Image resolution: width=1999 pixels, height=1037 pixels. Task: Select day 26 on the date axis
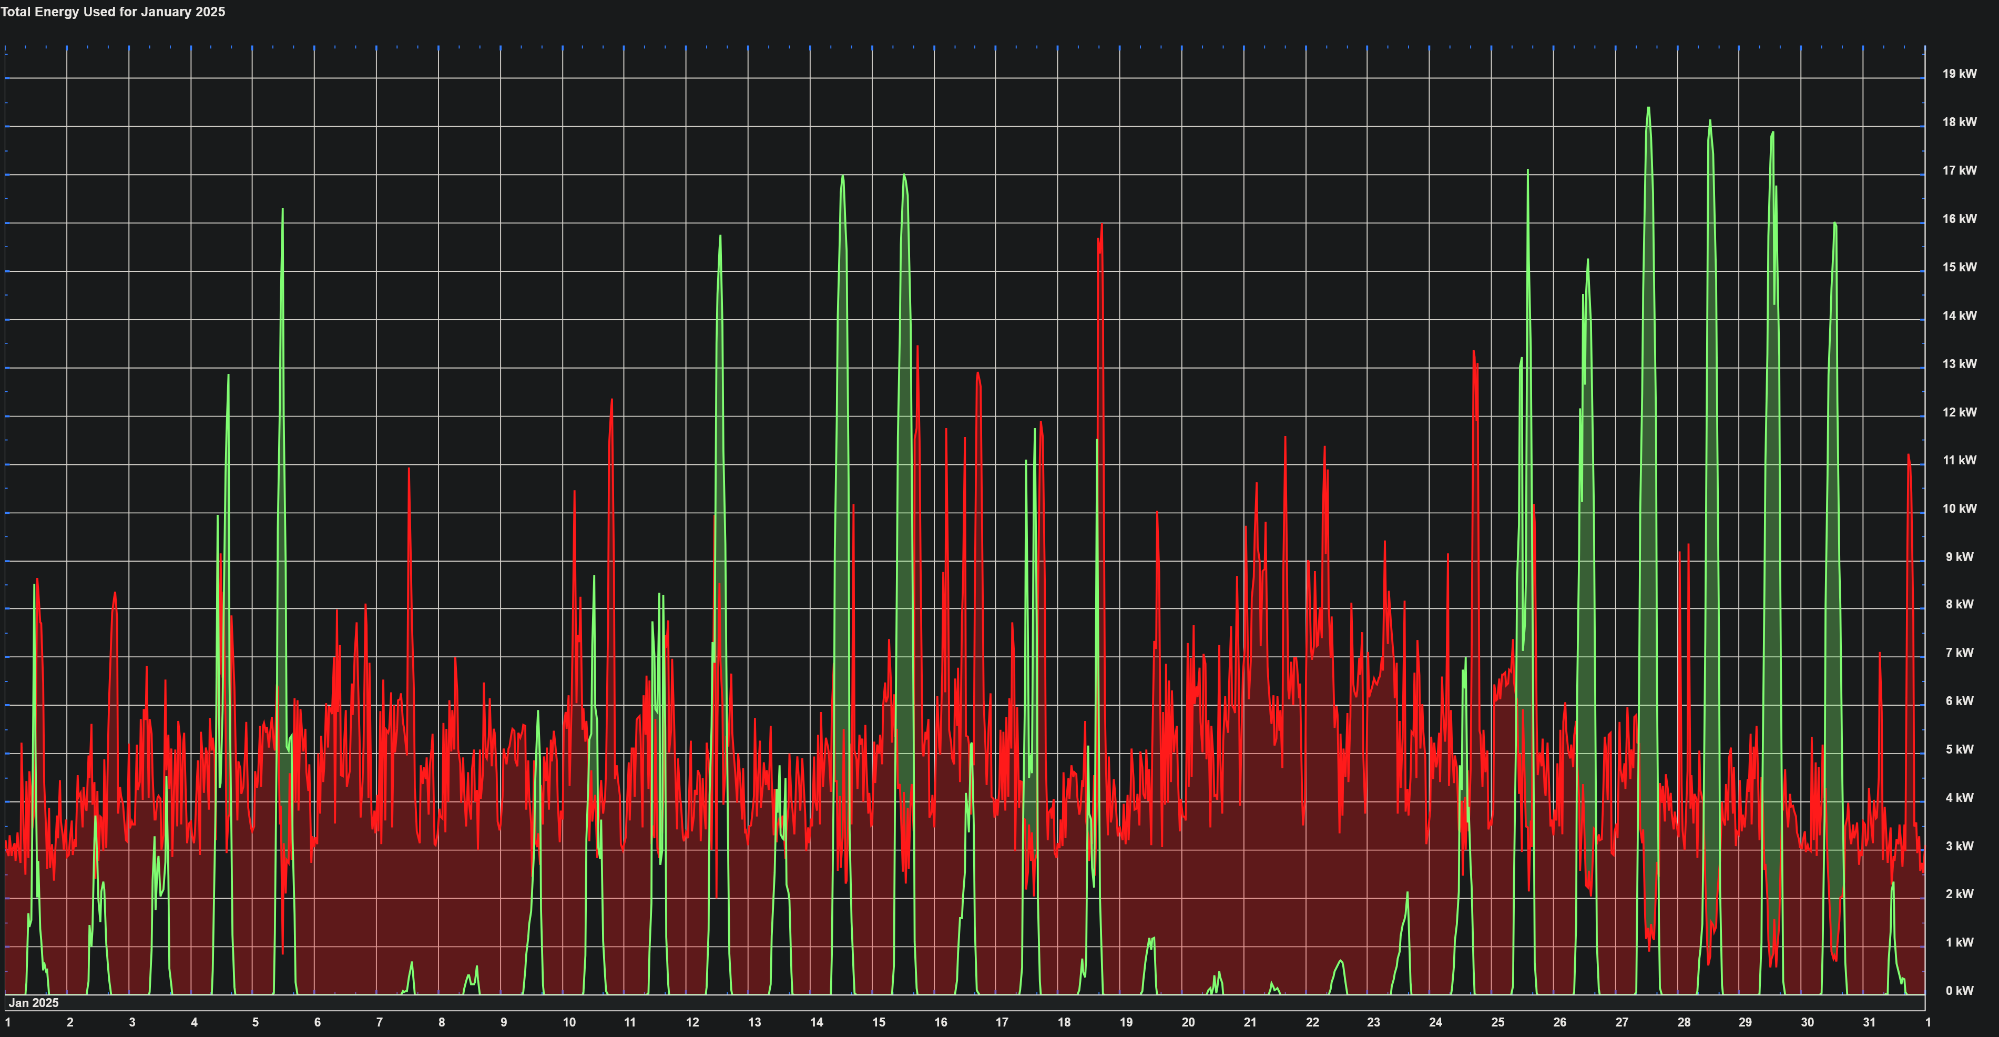[x=1560, y=1022]
